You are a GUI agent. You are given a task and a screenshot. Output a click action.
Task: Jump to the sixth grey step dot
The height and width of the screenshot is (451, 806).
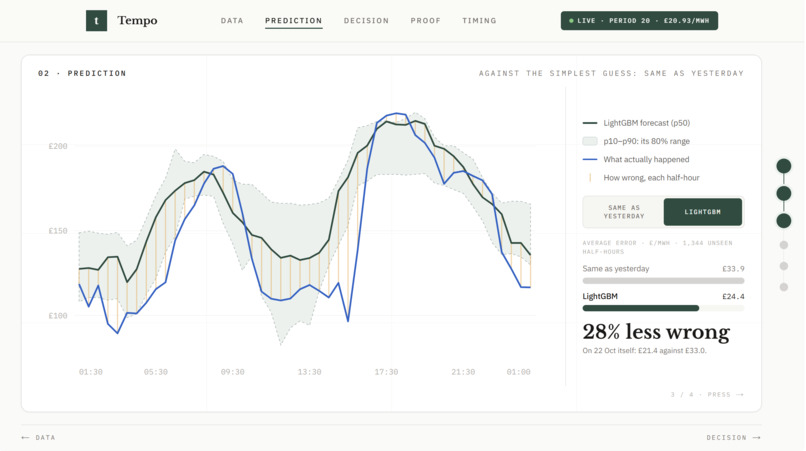783,287
